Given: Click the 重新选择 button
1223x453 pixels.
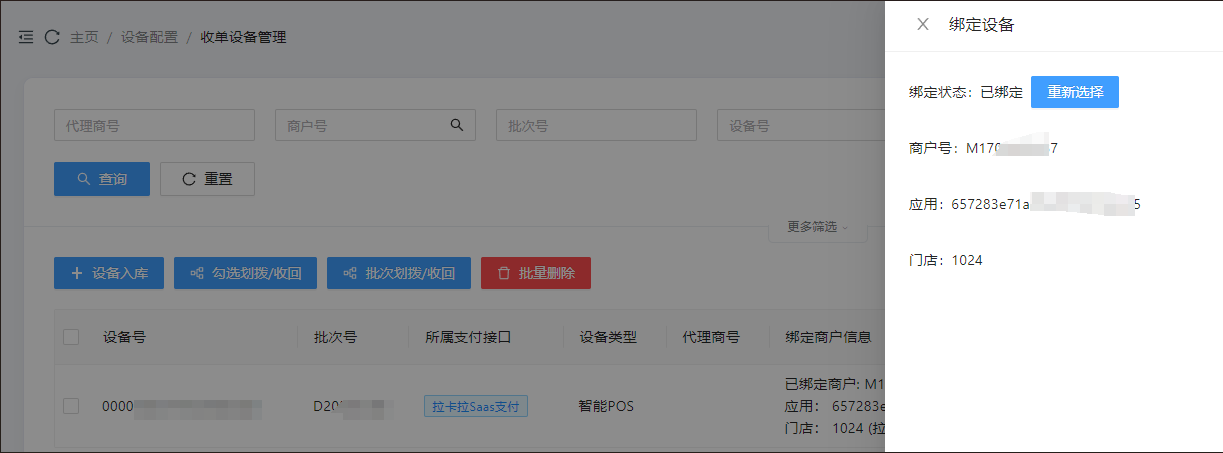Looking at the screenshot, I should tap(1074, 92).
